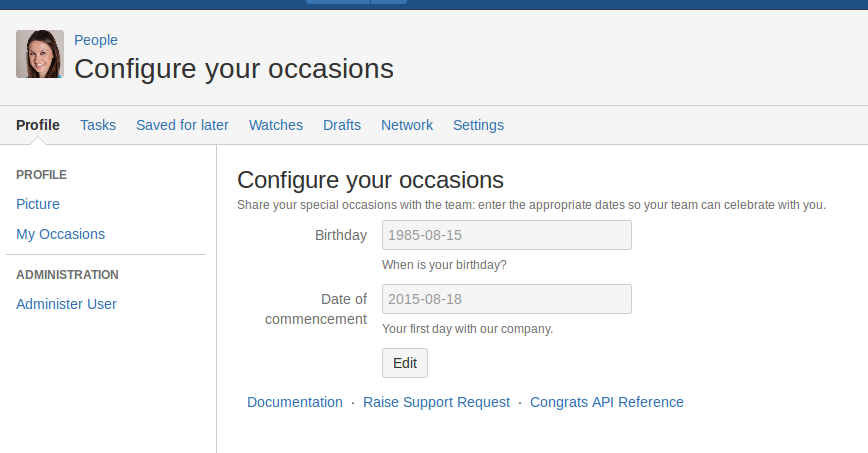
Task: Select Picture in the profile sidebar
Action: tap(38, 204)
